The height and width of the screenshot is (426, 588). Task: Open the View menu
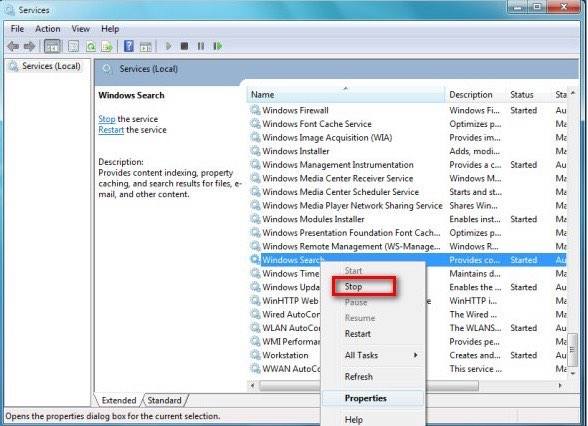pyautogui.click(x=81, y=29)
